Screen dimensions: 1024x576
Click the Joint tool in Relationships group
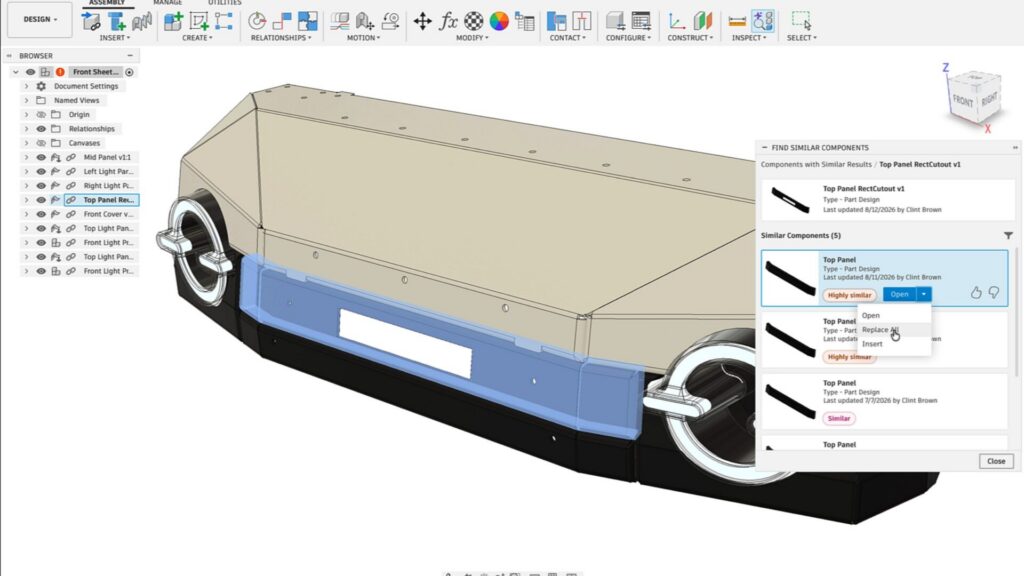coord(257,21)
